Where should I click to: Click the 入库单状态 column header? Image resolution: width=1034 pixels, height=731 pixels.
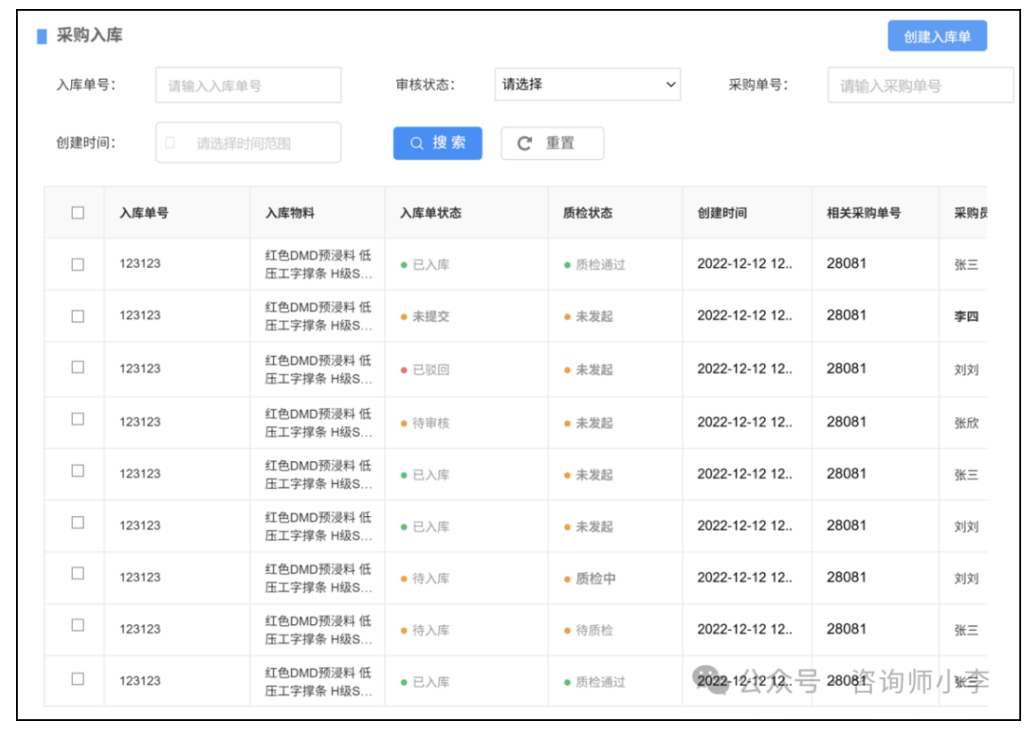[x=430, y=213]
